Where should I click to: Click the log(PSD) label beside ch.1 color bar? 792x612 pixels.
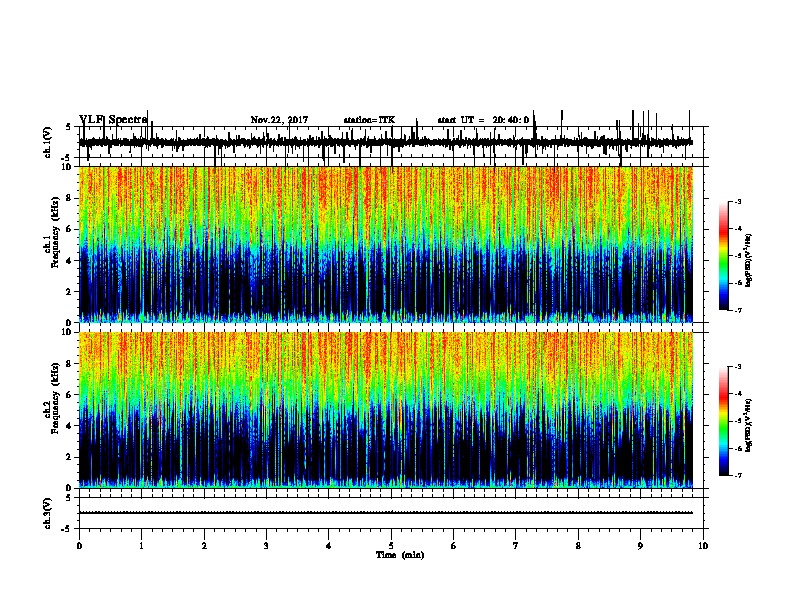(x=749, y=260)
